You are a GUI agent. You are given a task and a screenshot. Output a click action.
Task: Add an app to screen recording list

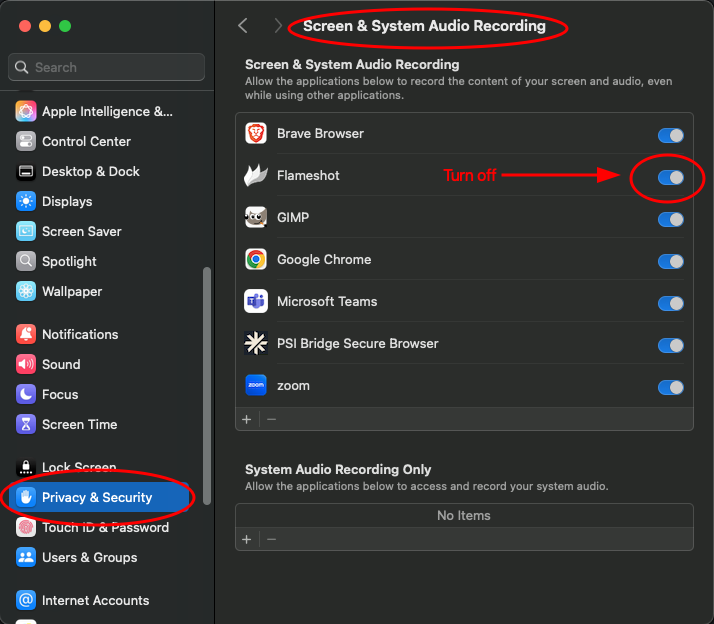(x=247, y=419)
